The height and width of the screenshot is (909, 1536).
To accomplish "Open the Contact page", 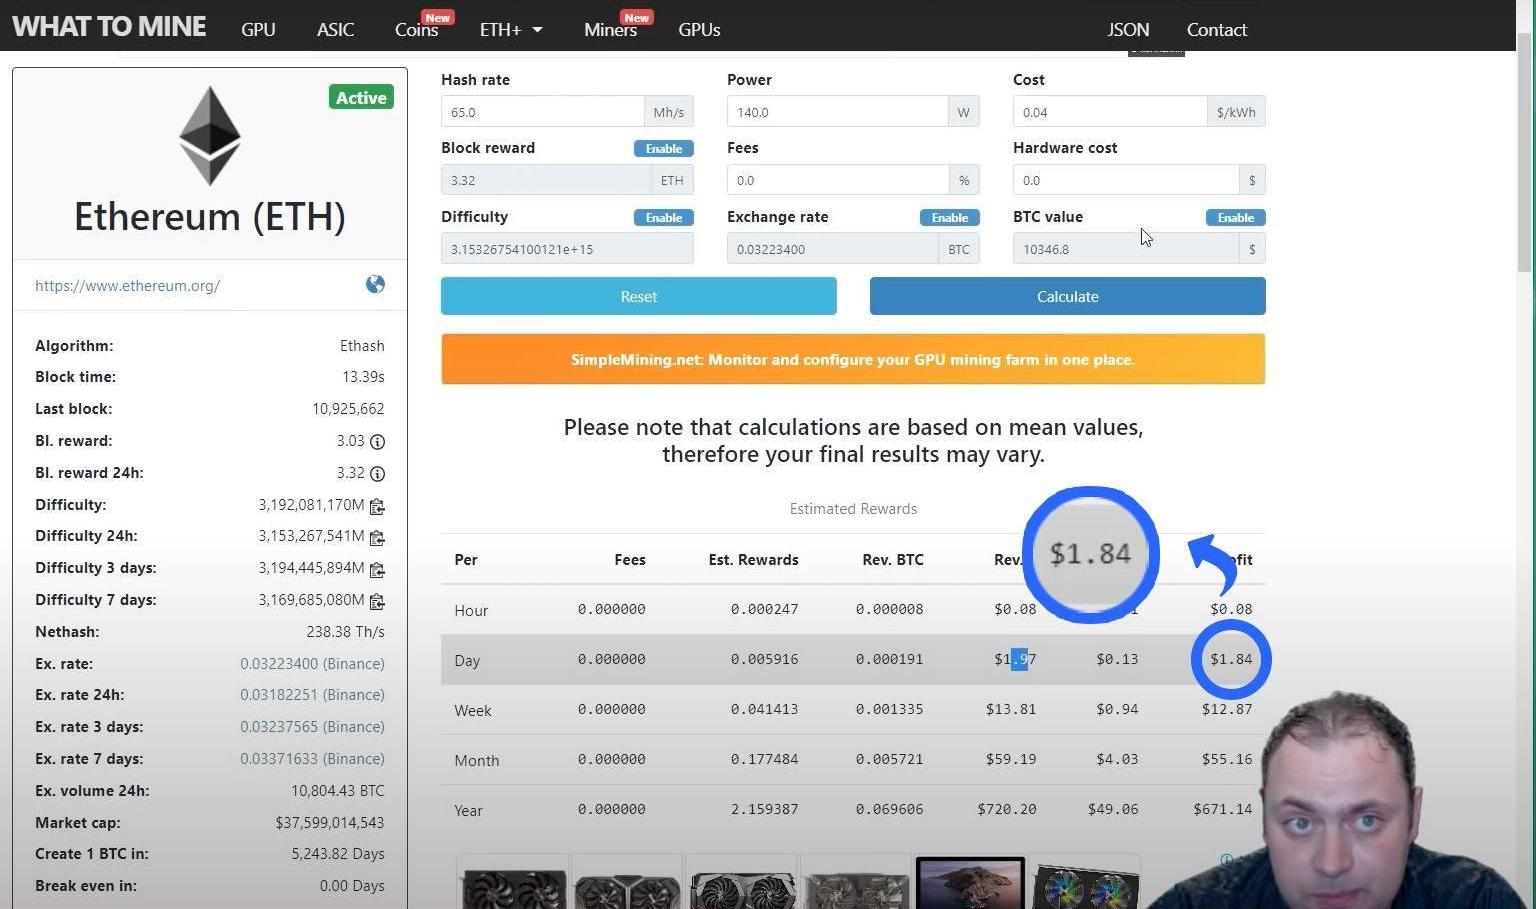I will (x=1216, y=30).
